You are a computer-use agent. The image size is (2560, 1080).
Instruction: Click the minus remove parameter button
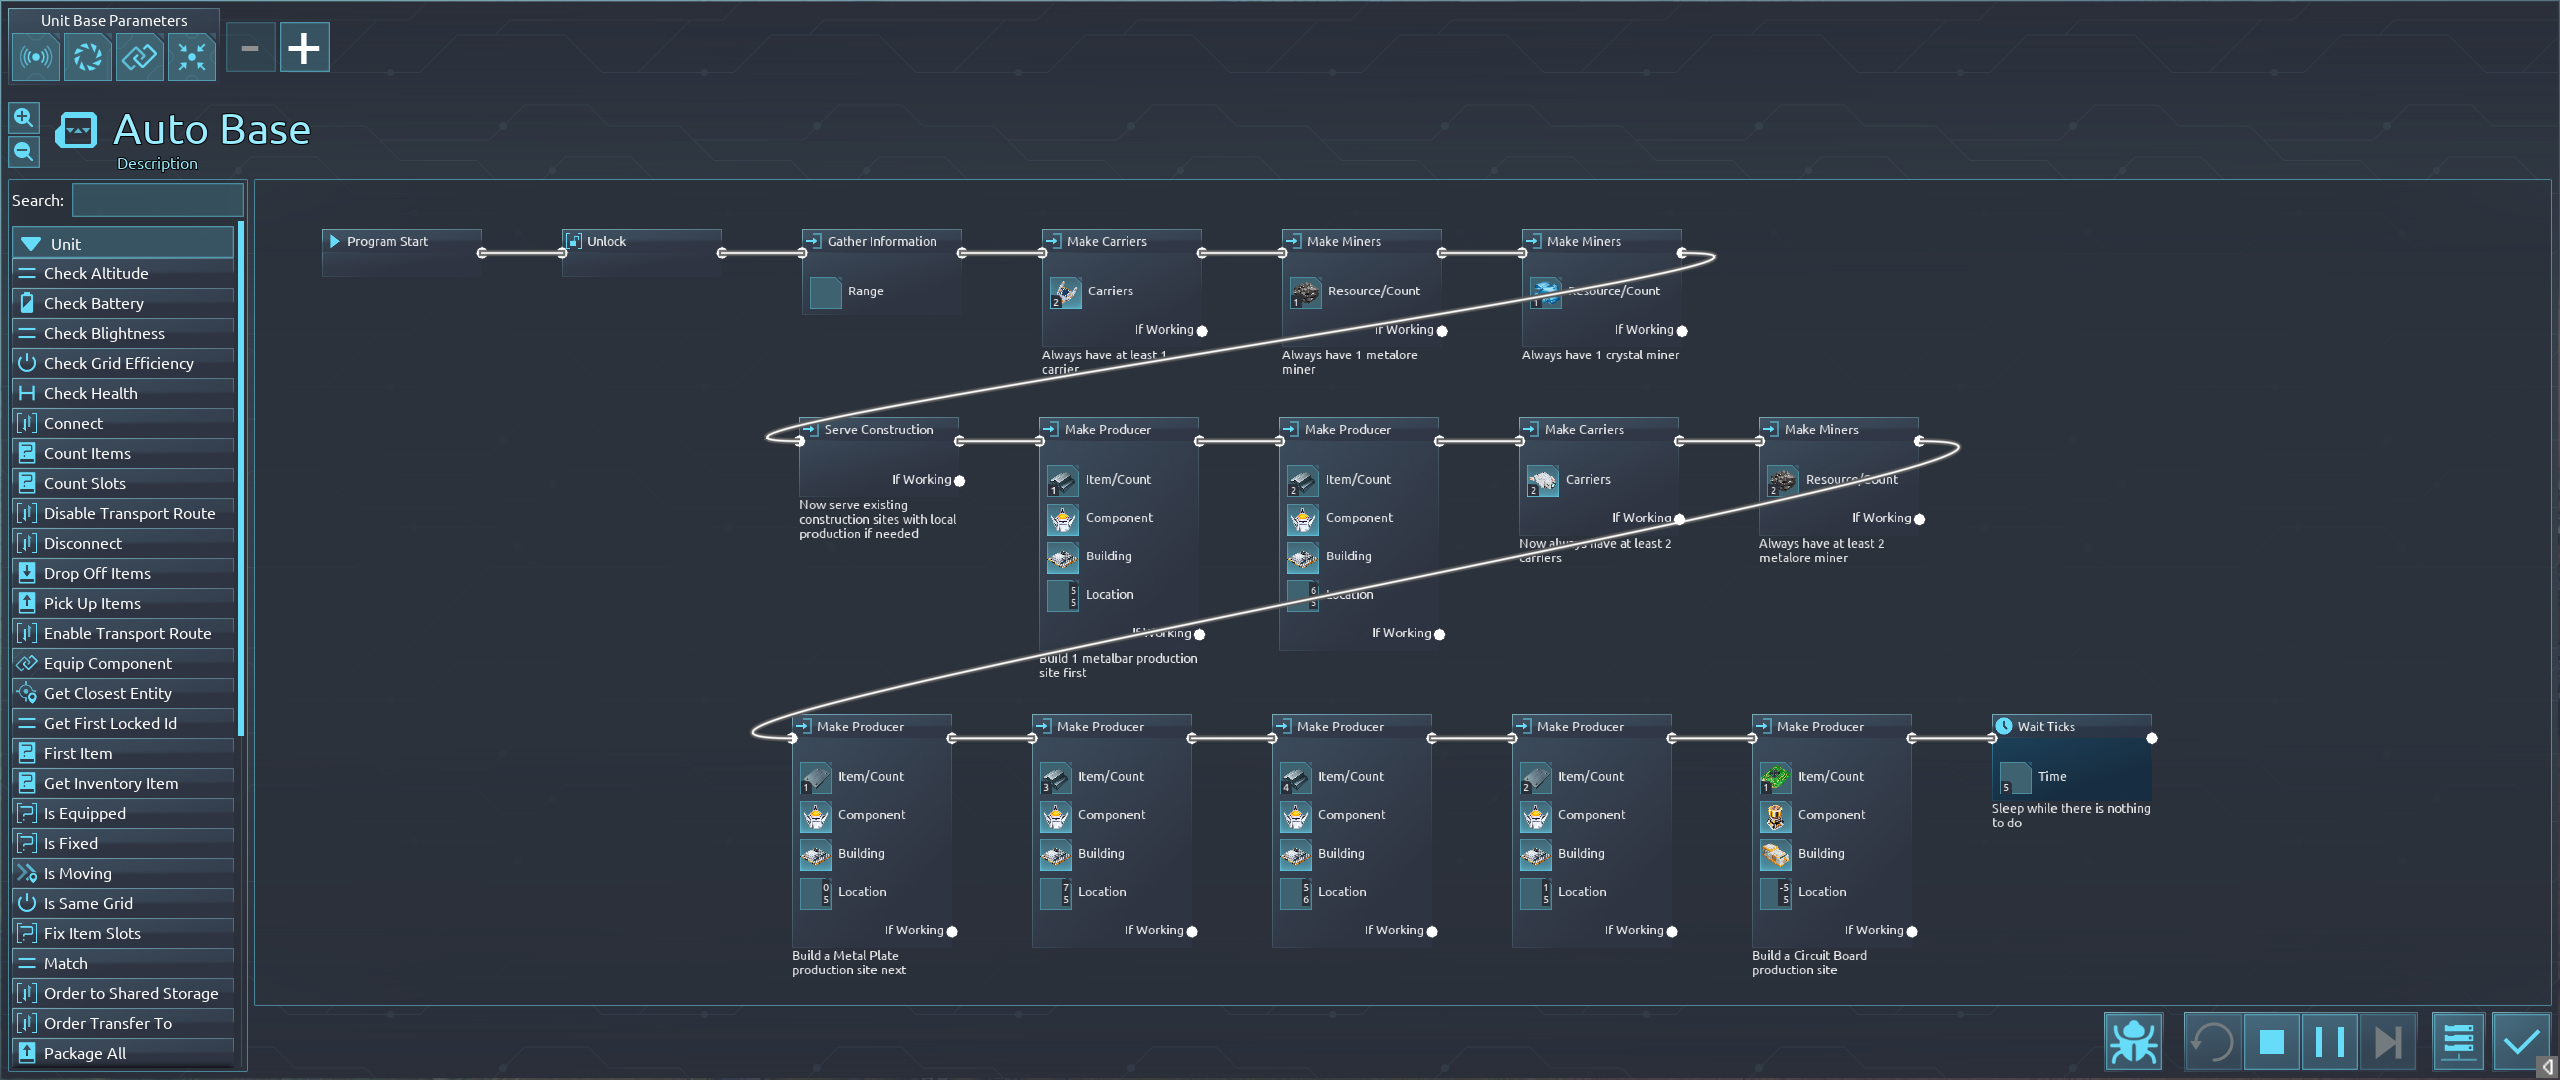tap(250, 47)
